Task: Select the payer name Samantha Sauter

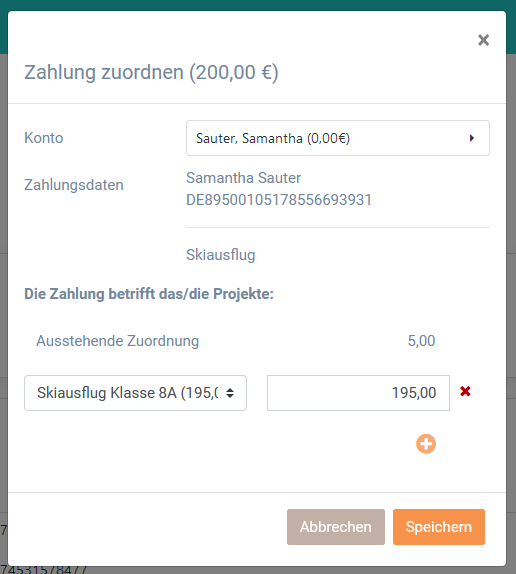Action: click(x=243, y=178)
